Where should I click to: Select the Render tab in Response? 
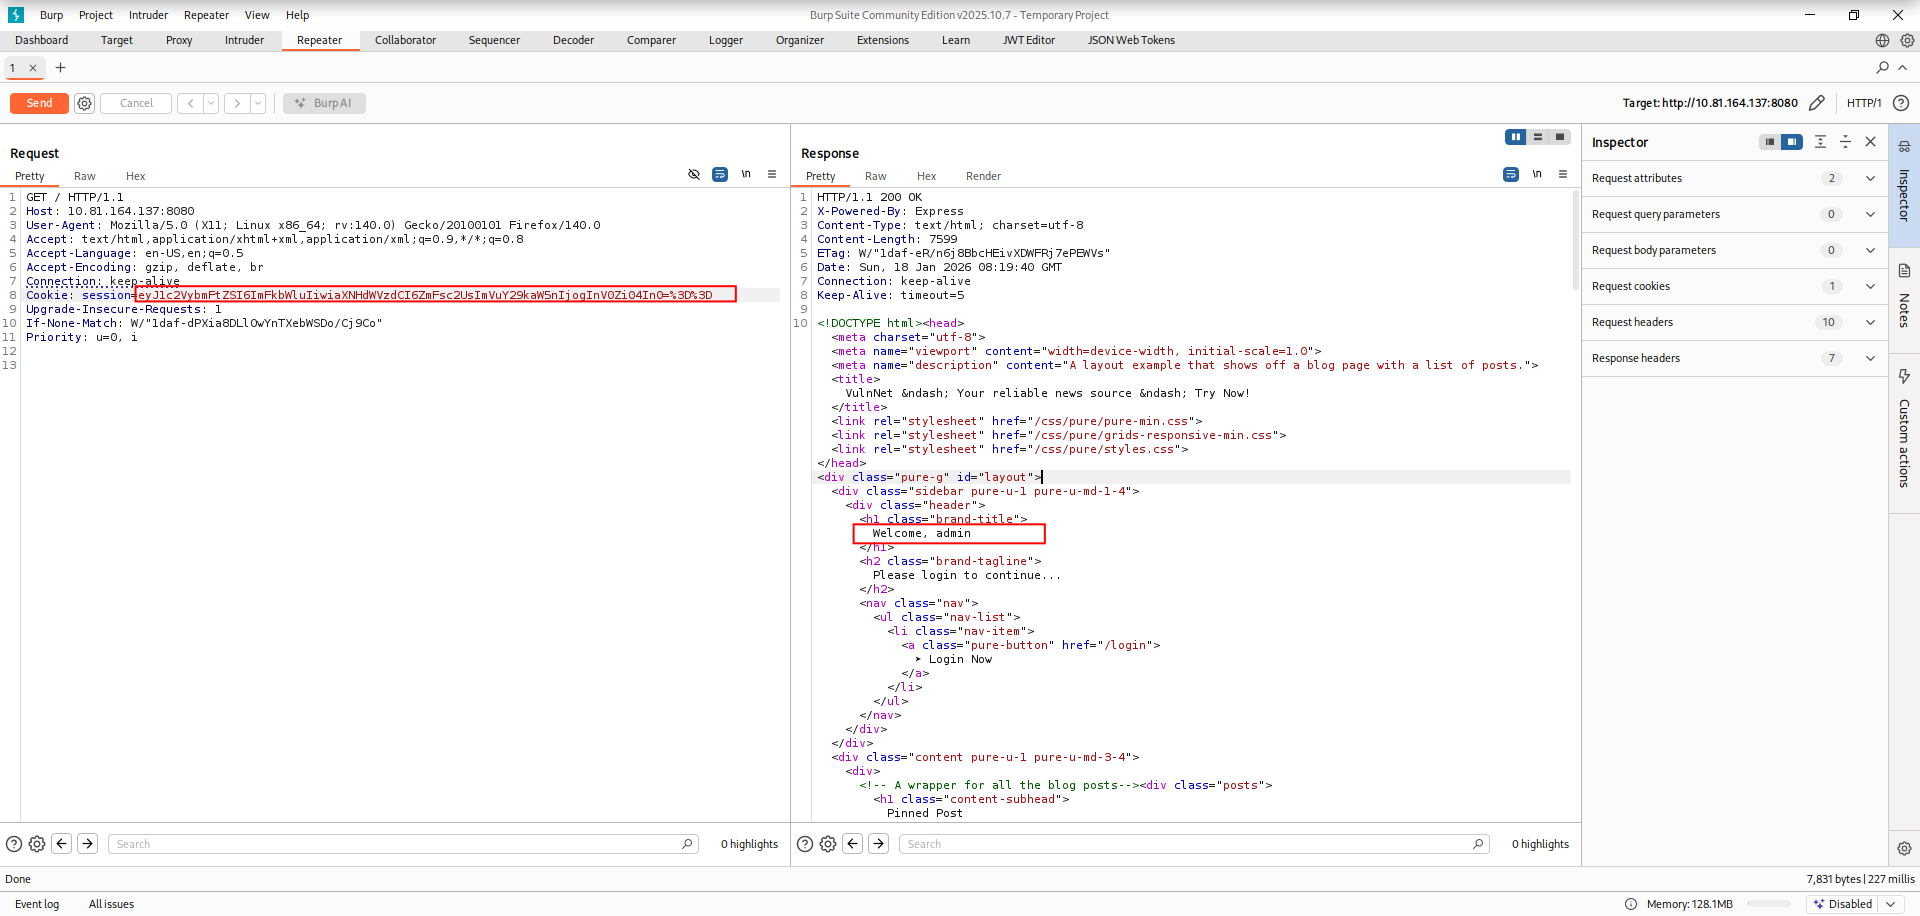pyautogui.click(x=983, y=176)
